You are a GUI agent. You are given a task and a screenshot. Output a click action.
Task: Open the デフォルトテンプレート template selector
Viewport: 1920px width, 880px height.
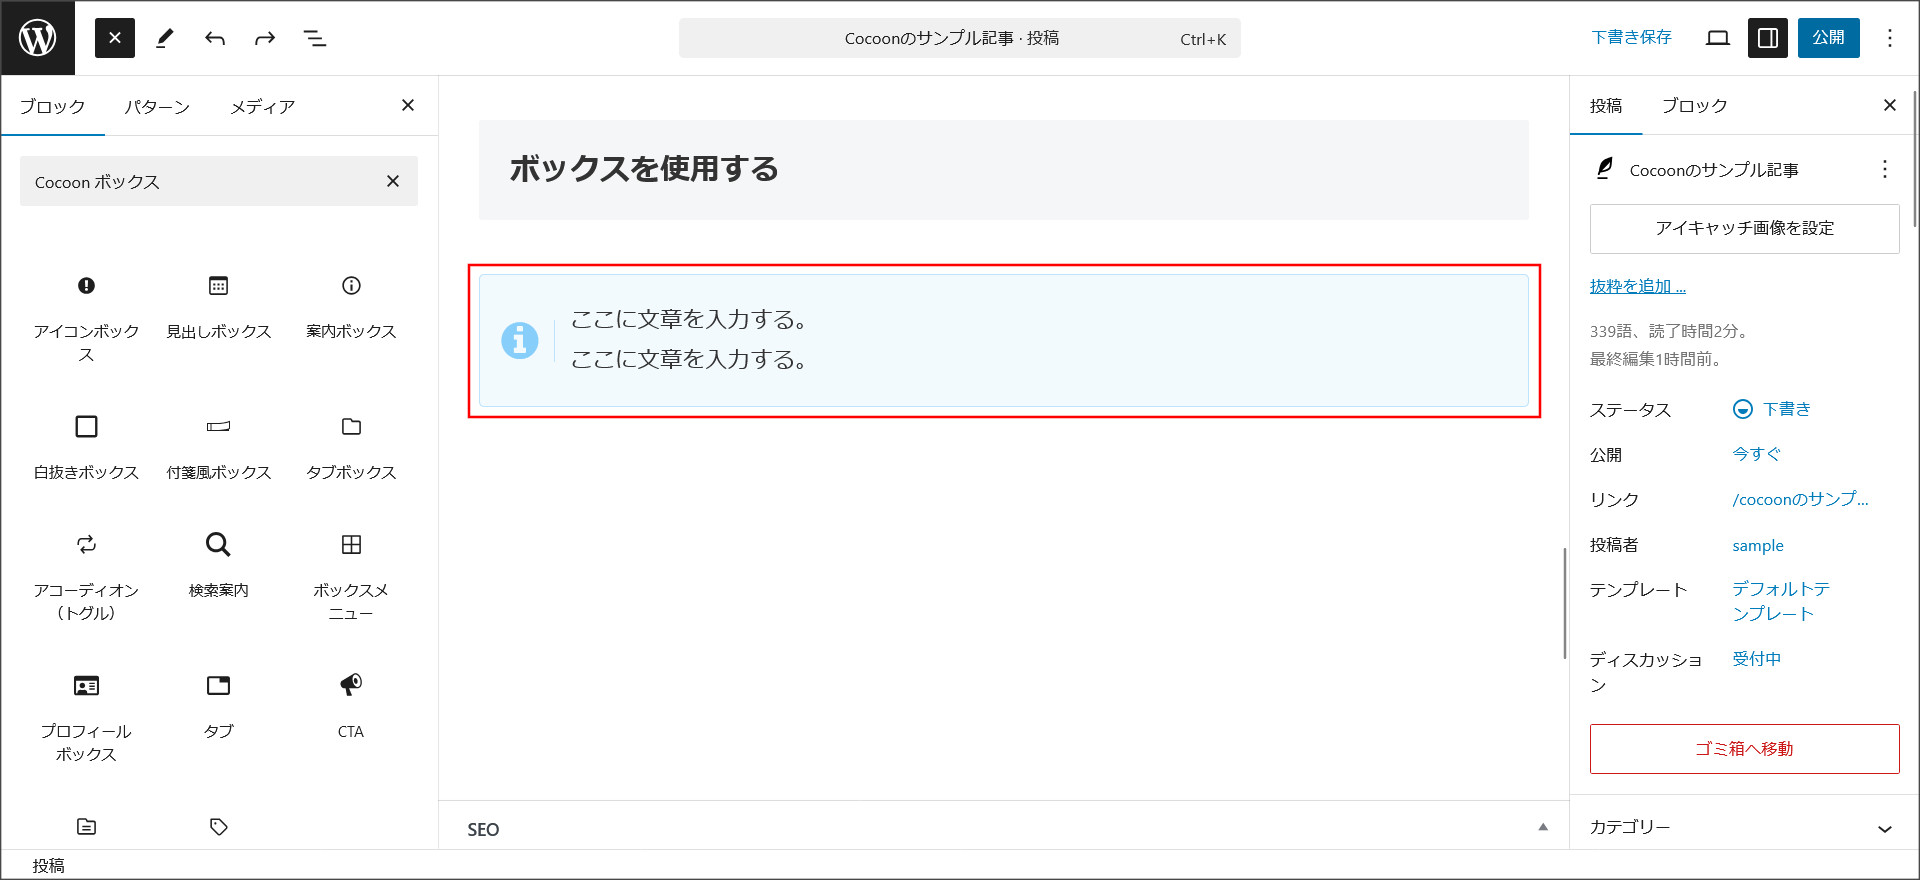(1781, 601)
